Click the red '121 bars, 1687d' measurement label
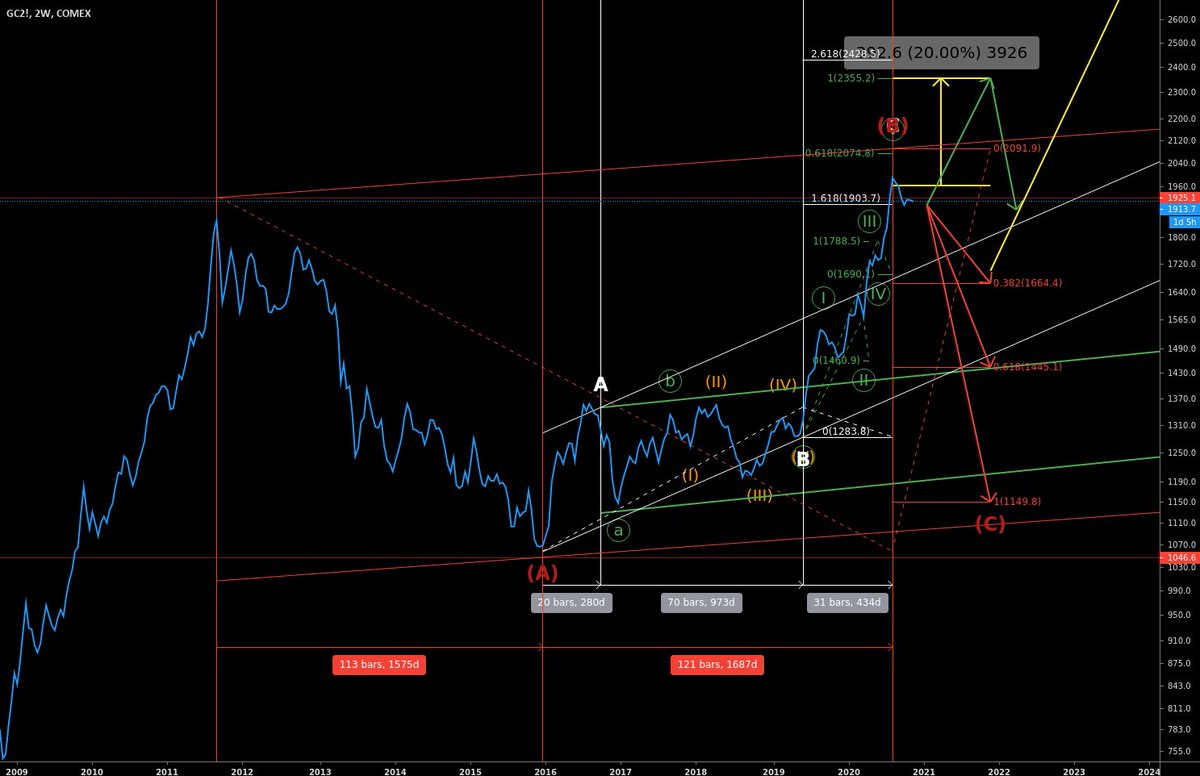The image size is (1200, 776). pos(717,664)
